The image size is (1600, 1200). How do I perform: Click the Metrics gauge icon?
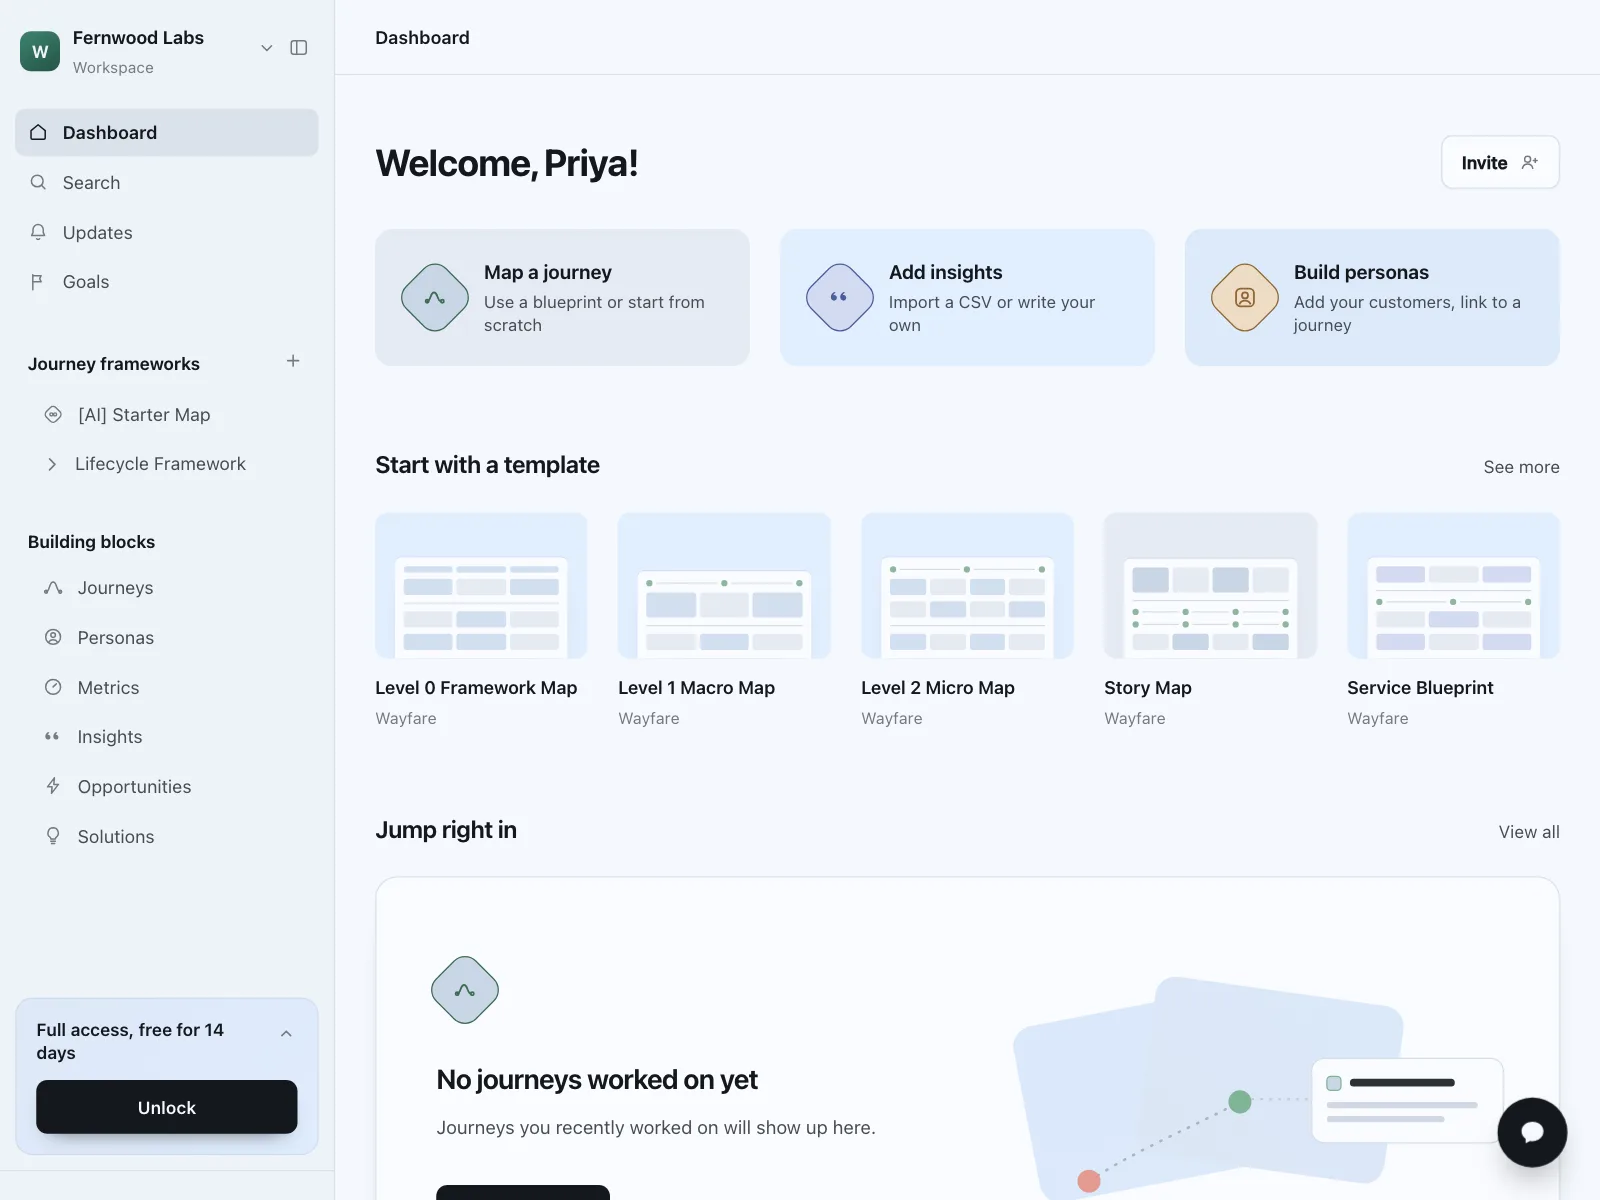coord(53,687)
